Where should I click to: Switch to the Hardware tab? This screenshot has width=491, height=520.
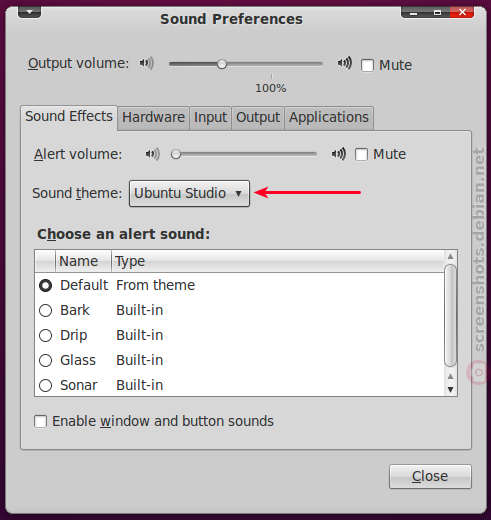[x=153, y=118]
